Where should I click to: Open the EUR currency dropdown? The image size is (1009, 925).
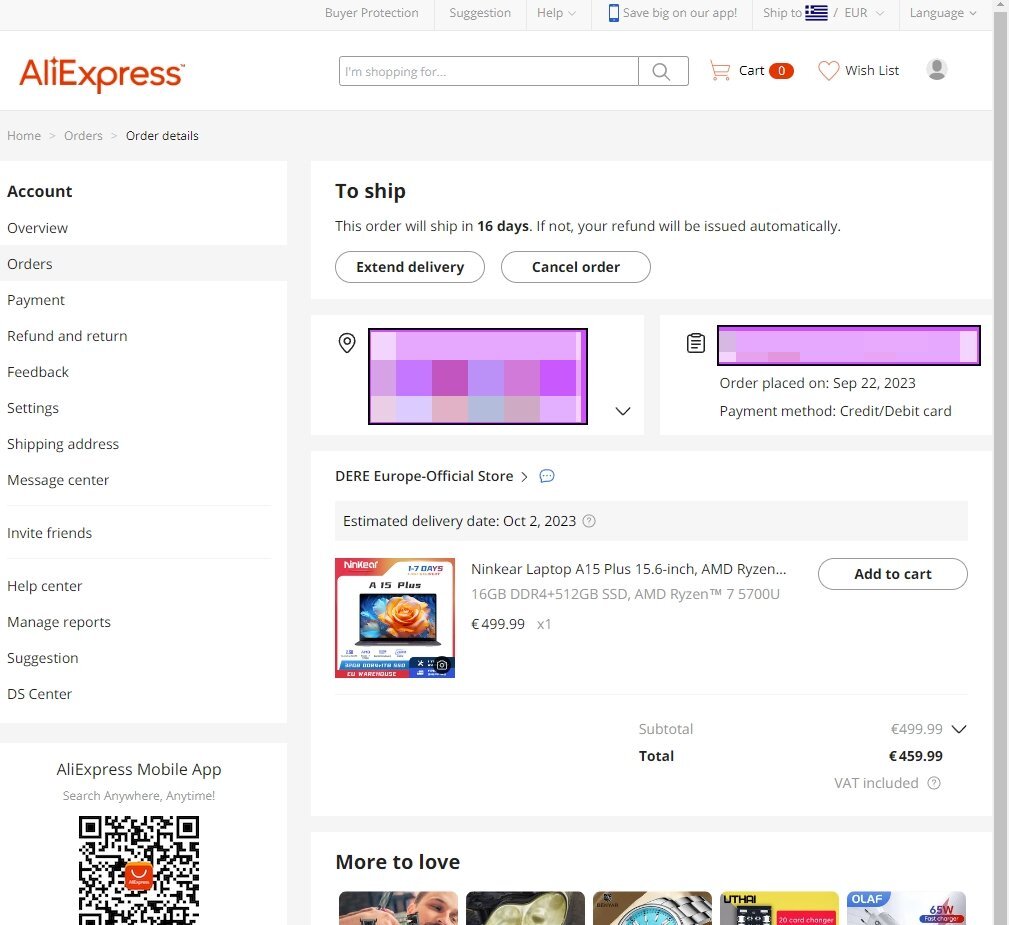coord(864,13)
